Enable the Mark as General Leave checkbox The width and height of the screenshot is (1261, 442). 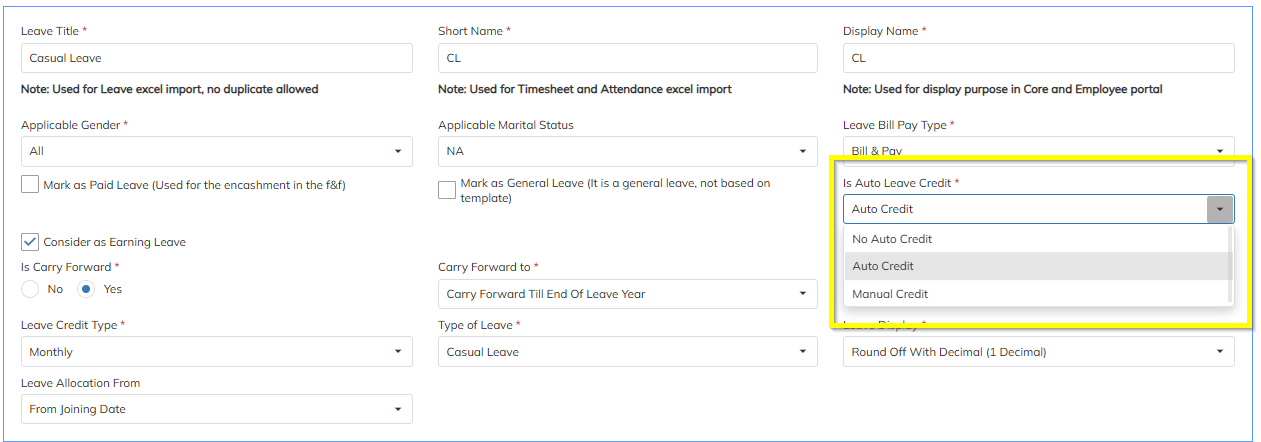pos(447,190)
